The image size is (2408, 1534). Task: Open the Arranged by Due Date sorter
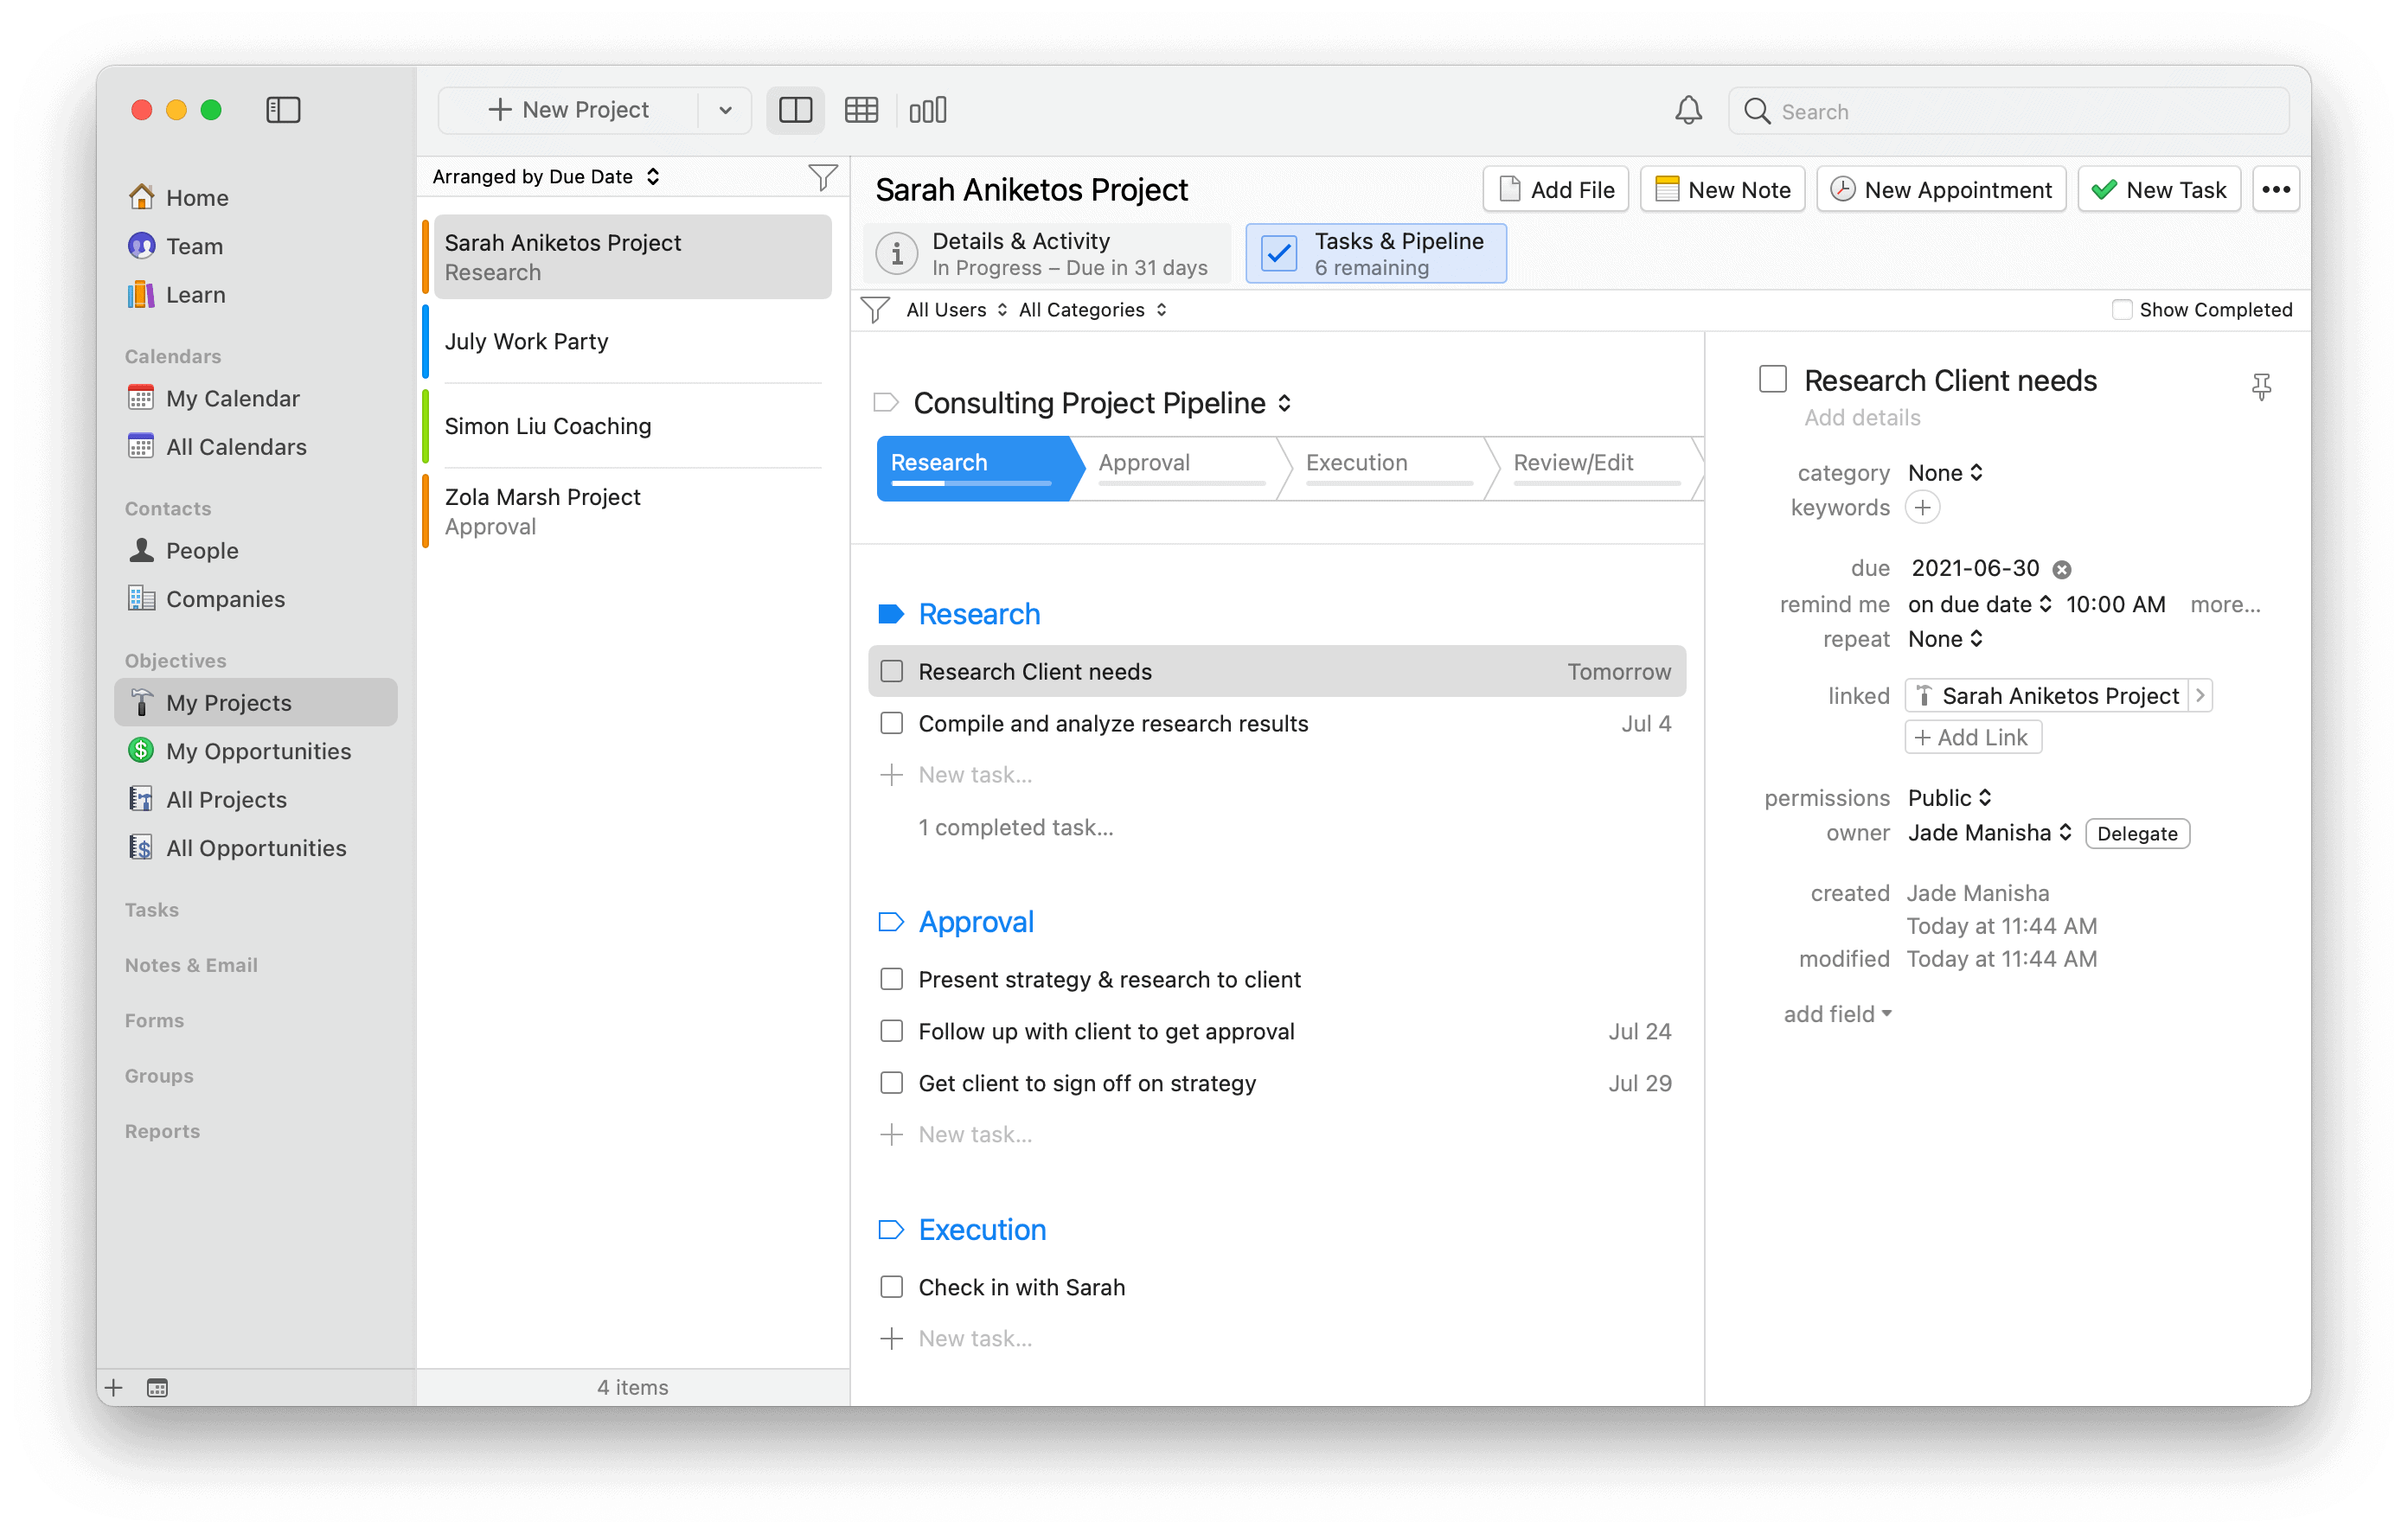click(545, 177)
